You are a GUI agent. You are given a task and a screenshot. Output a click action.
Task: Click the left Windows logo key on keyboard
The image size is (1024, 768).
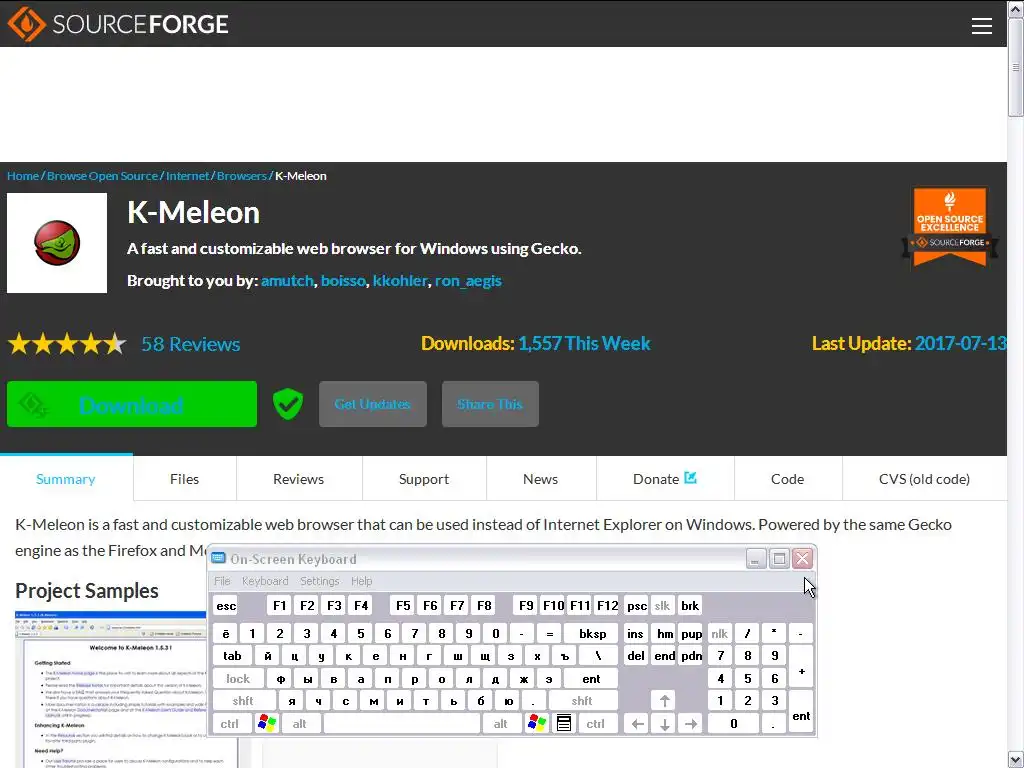pos(266,723)
